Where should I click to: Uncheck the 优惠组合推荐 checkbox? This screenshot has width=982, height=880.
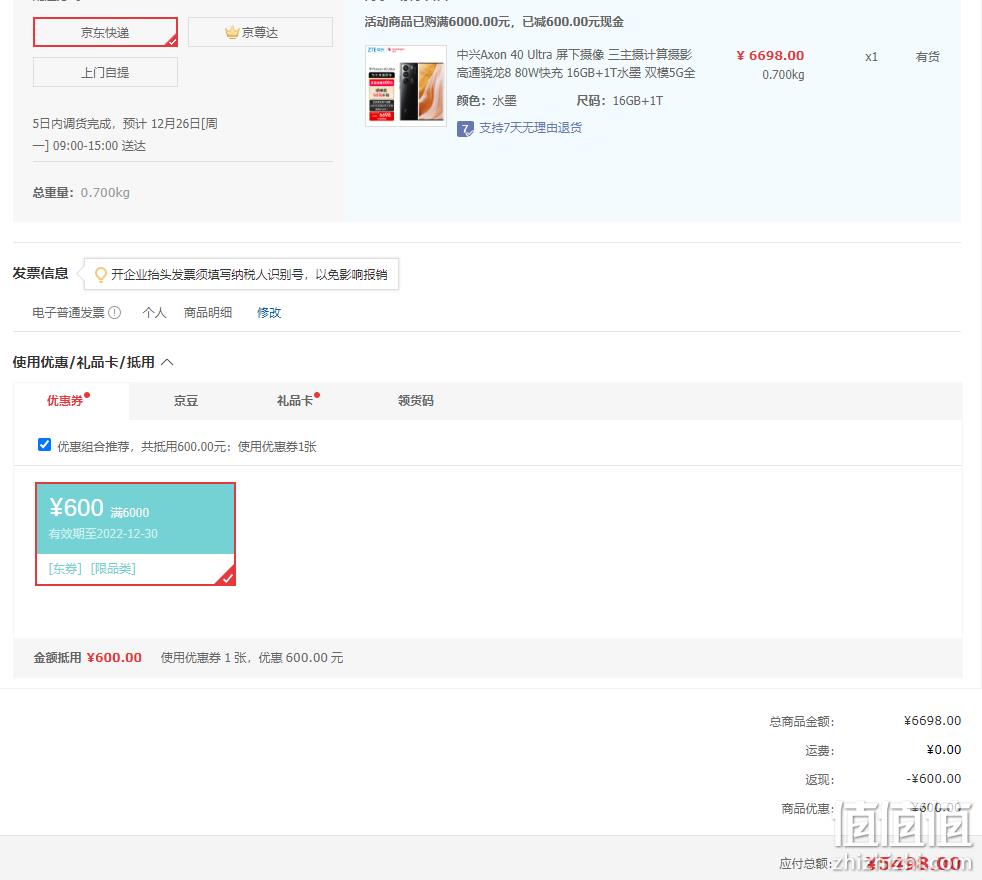click(x=44, y=445)
